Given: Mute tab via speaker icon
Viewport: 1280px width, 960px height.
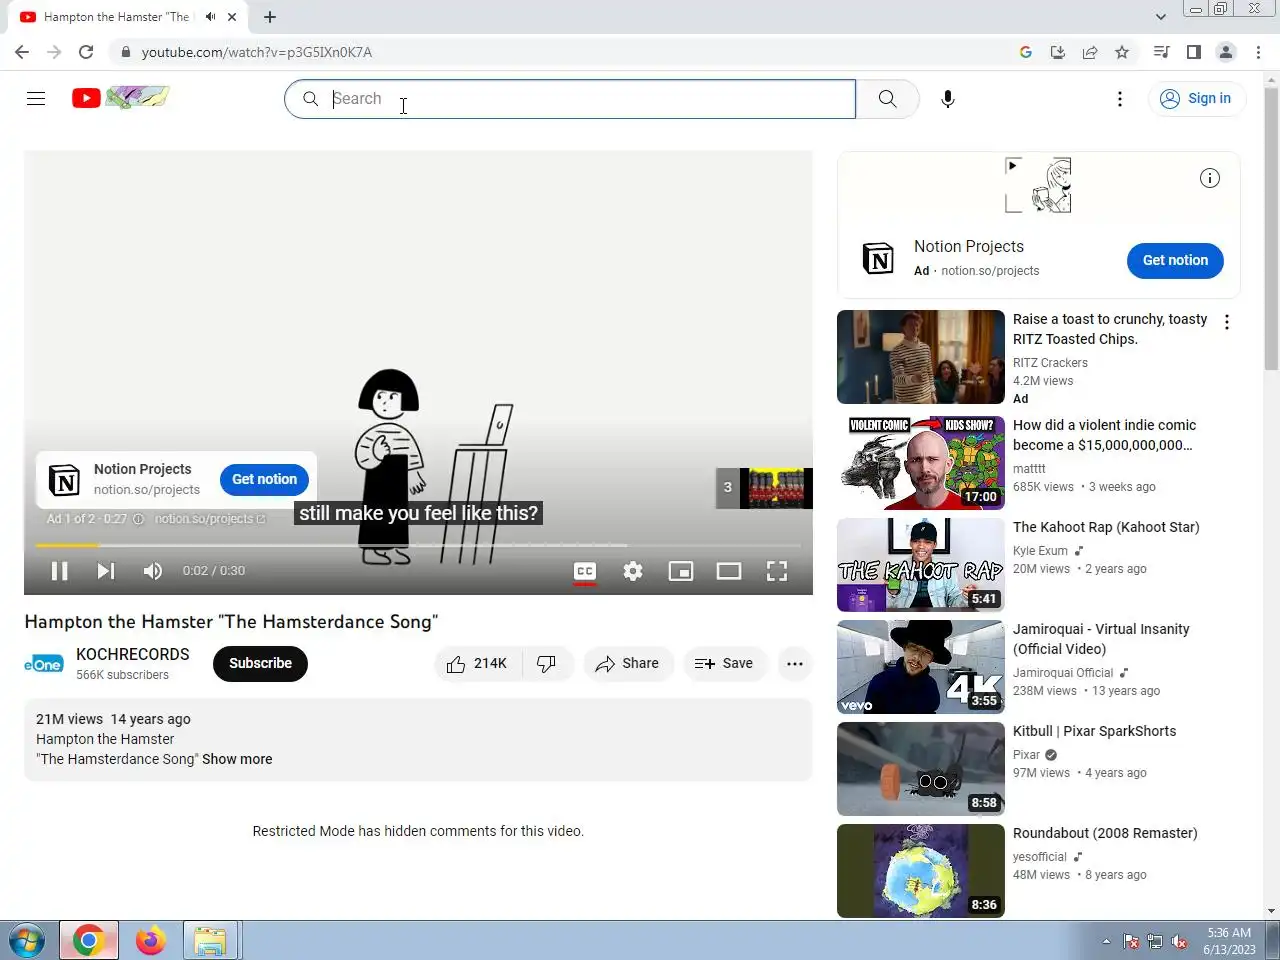Looking at the screenshot, I should (x=210, y=17).
